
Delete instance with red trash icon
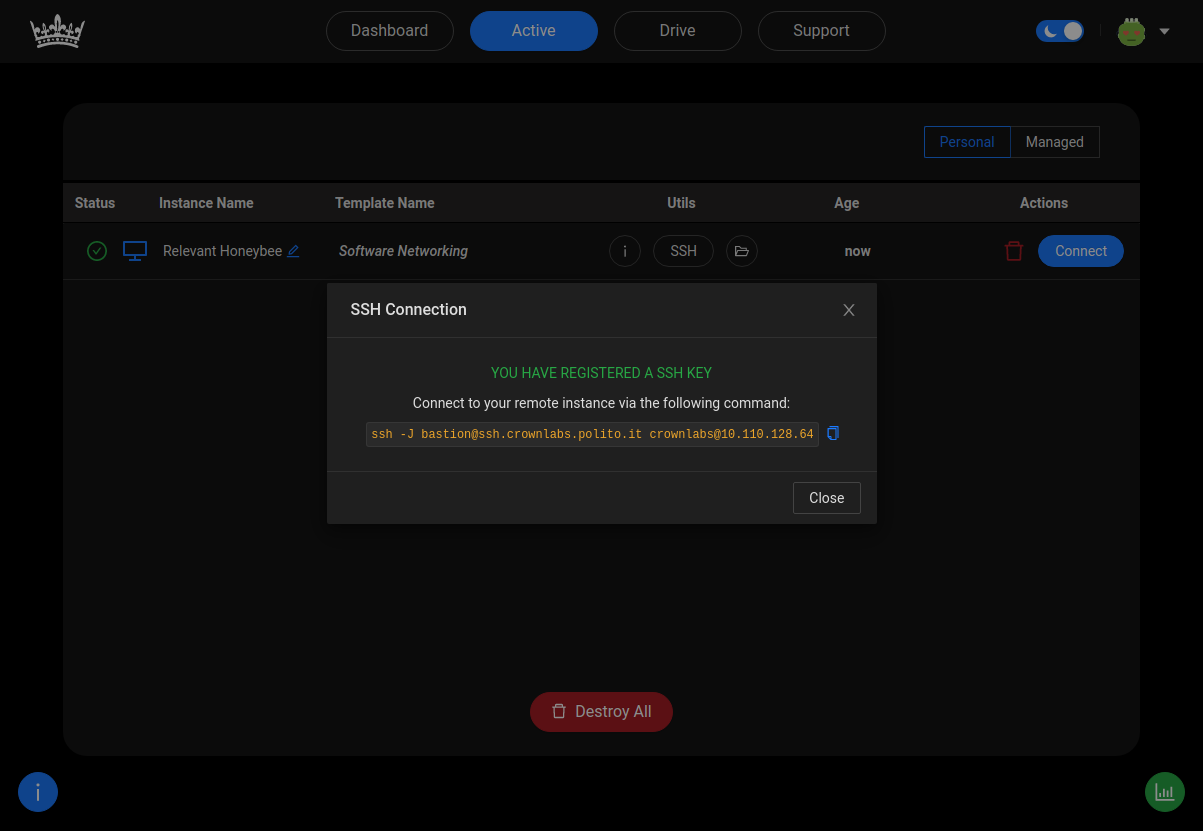click(x=1014, y=251)
